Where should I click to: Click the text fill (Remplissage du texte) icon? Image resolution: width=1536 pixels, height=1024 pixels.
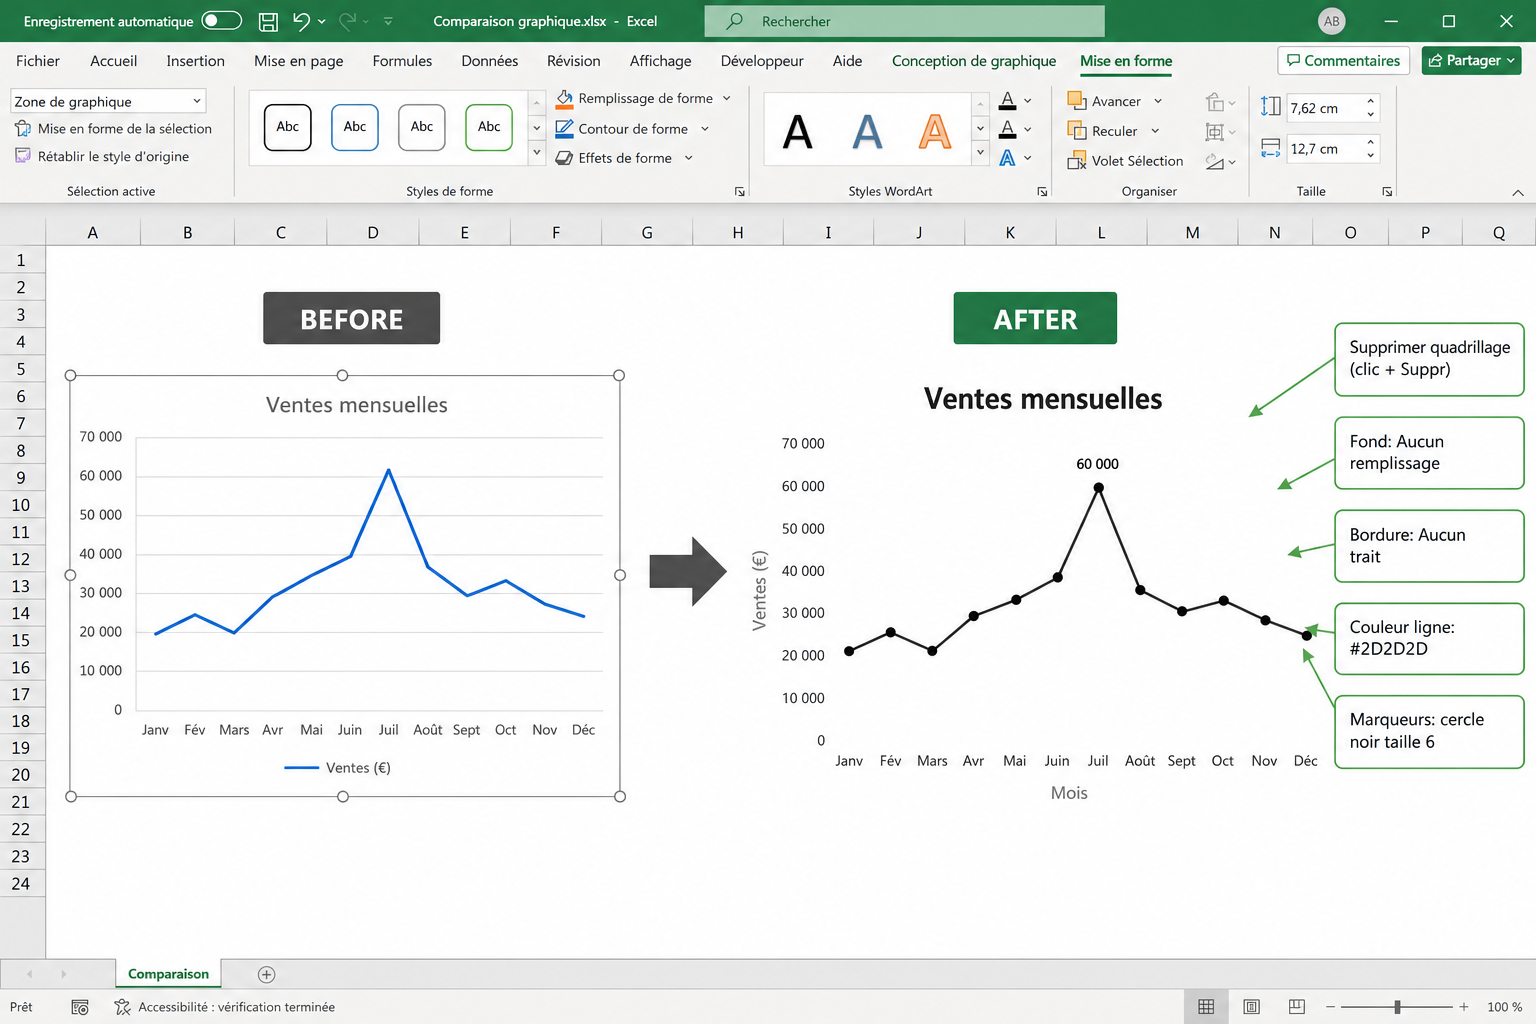1008,100
